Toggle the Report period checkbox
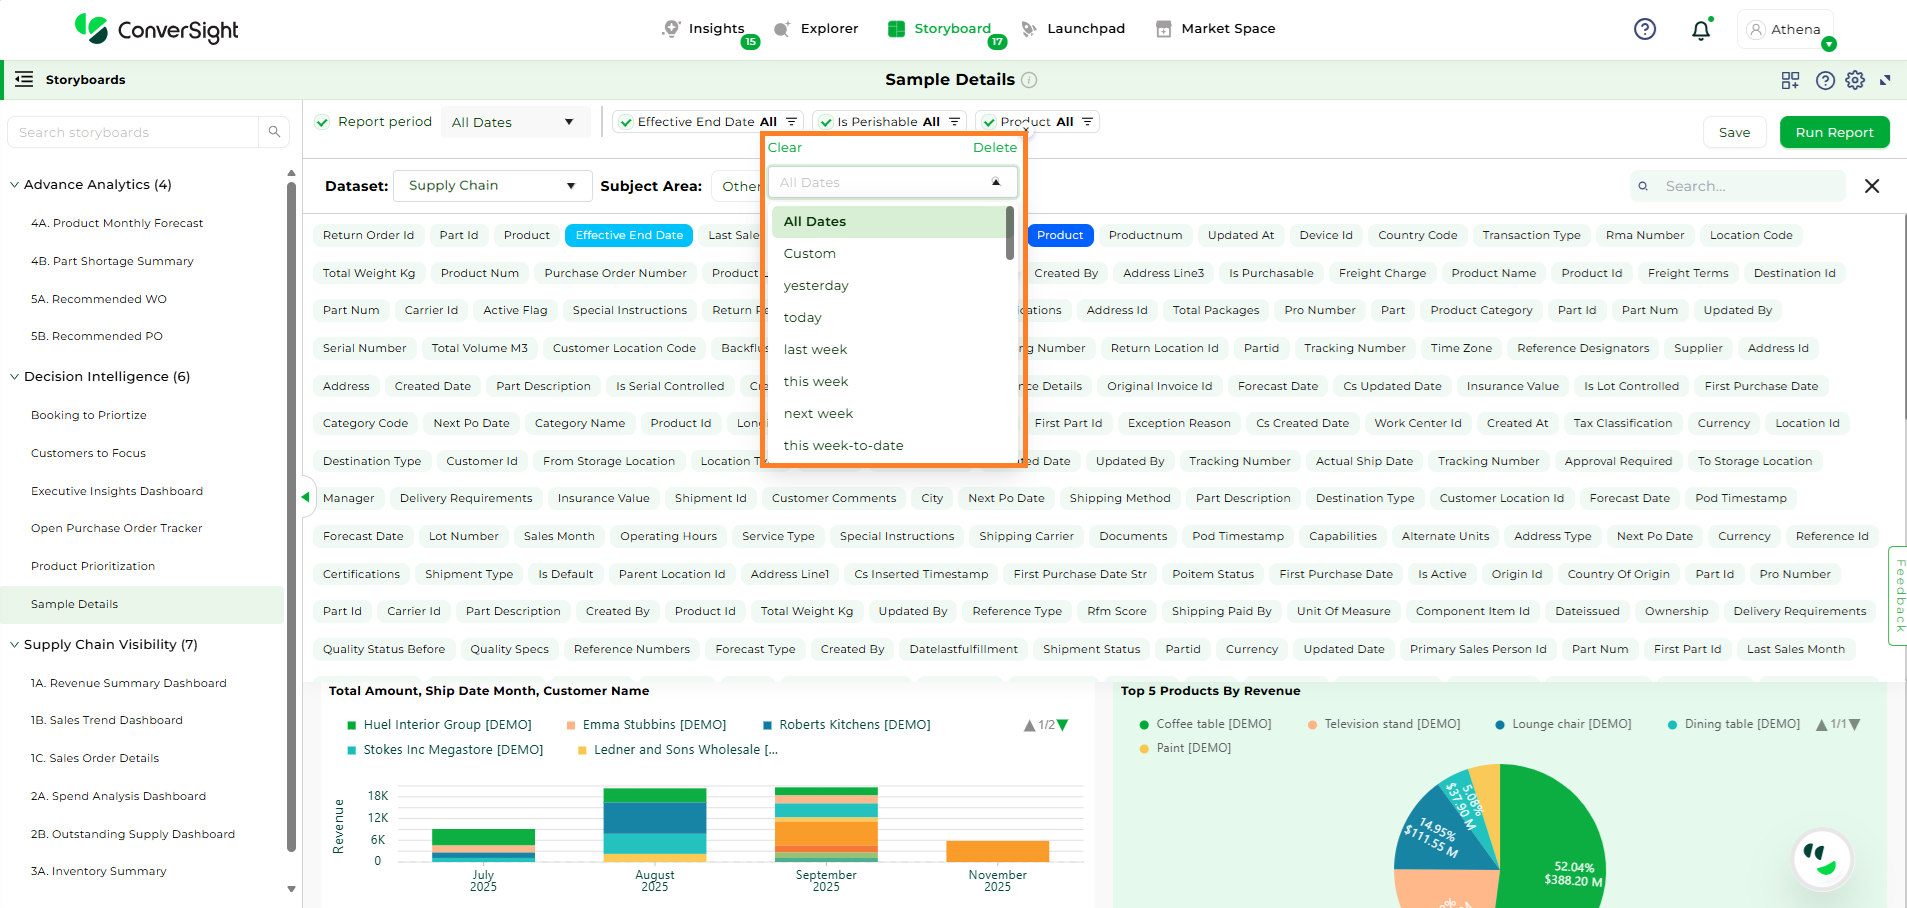 click(322, 122)
